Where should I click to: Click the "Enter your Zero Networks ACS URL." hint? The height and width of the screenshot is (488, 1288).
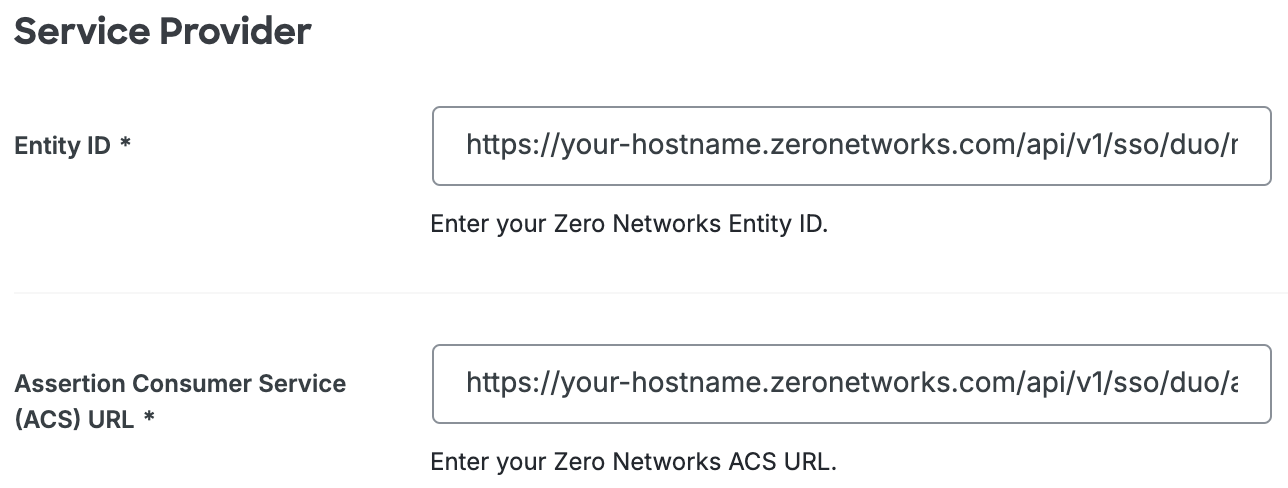point(633,462)
